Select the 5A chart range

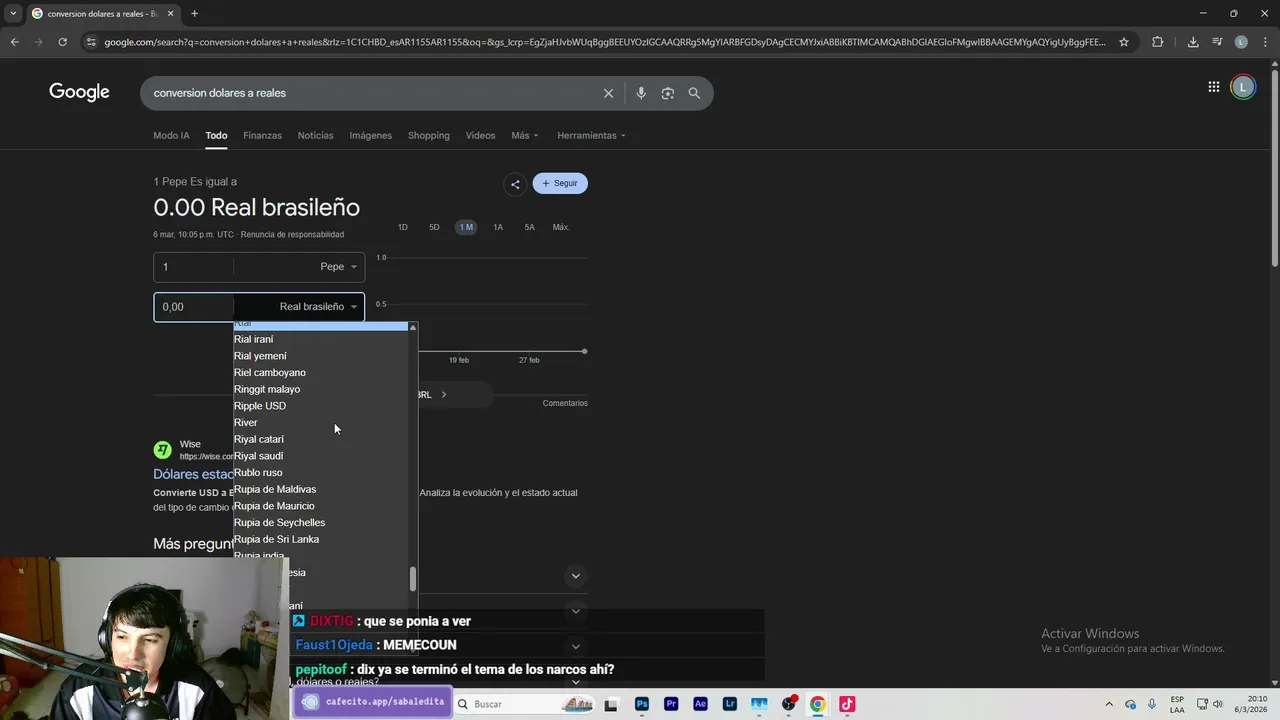(529, 227)
